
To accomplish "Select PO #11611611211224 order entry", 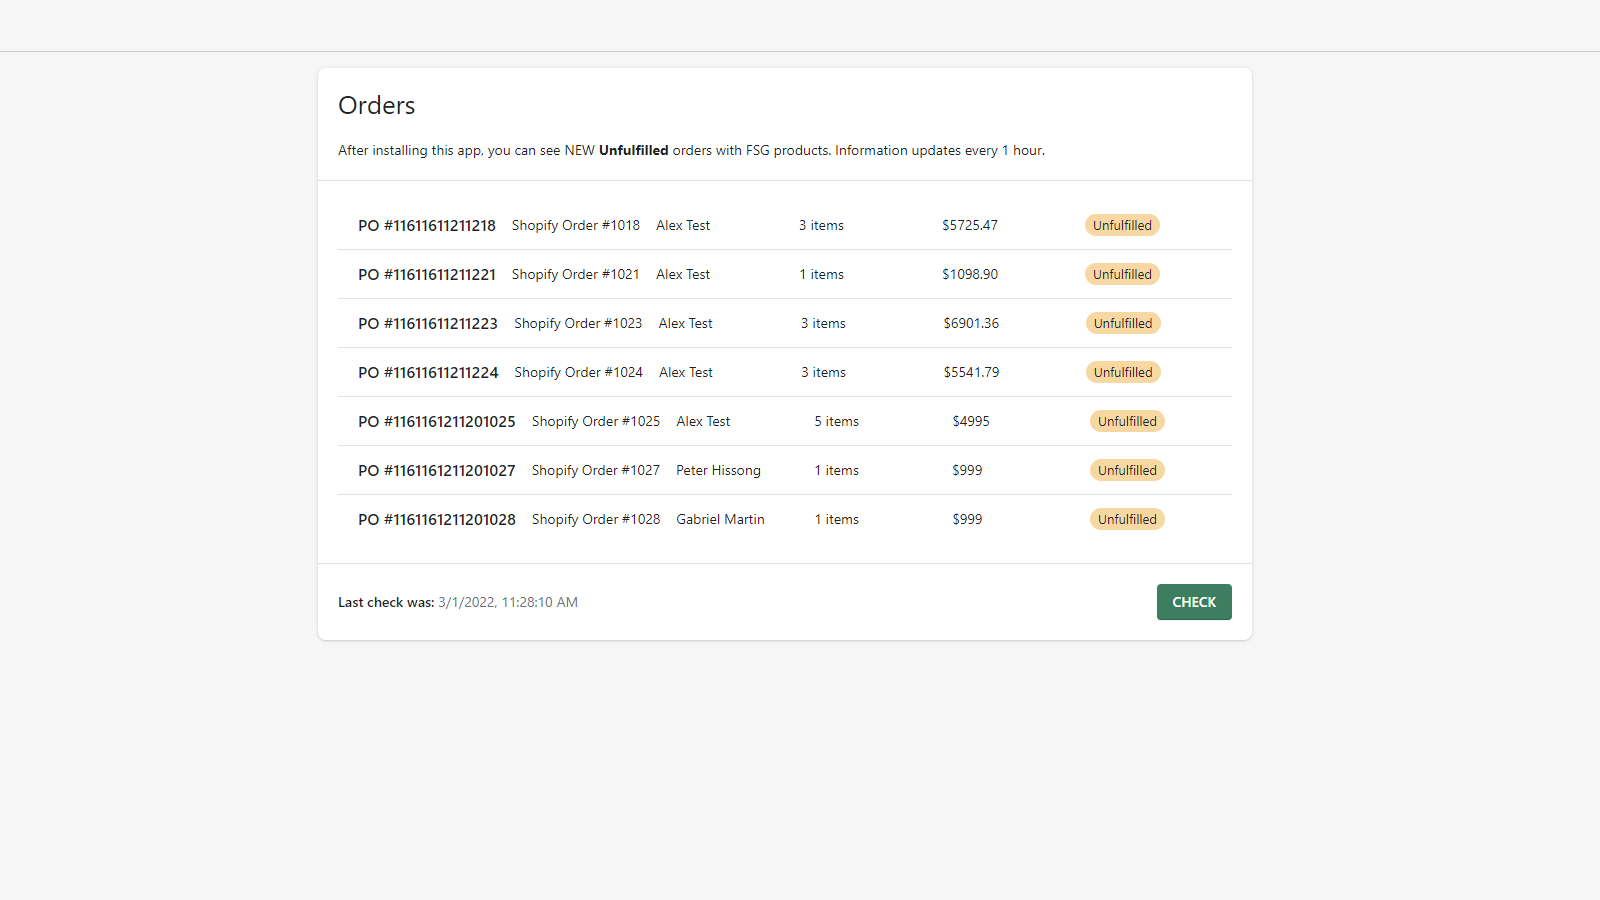I will point(428,373).
